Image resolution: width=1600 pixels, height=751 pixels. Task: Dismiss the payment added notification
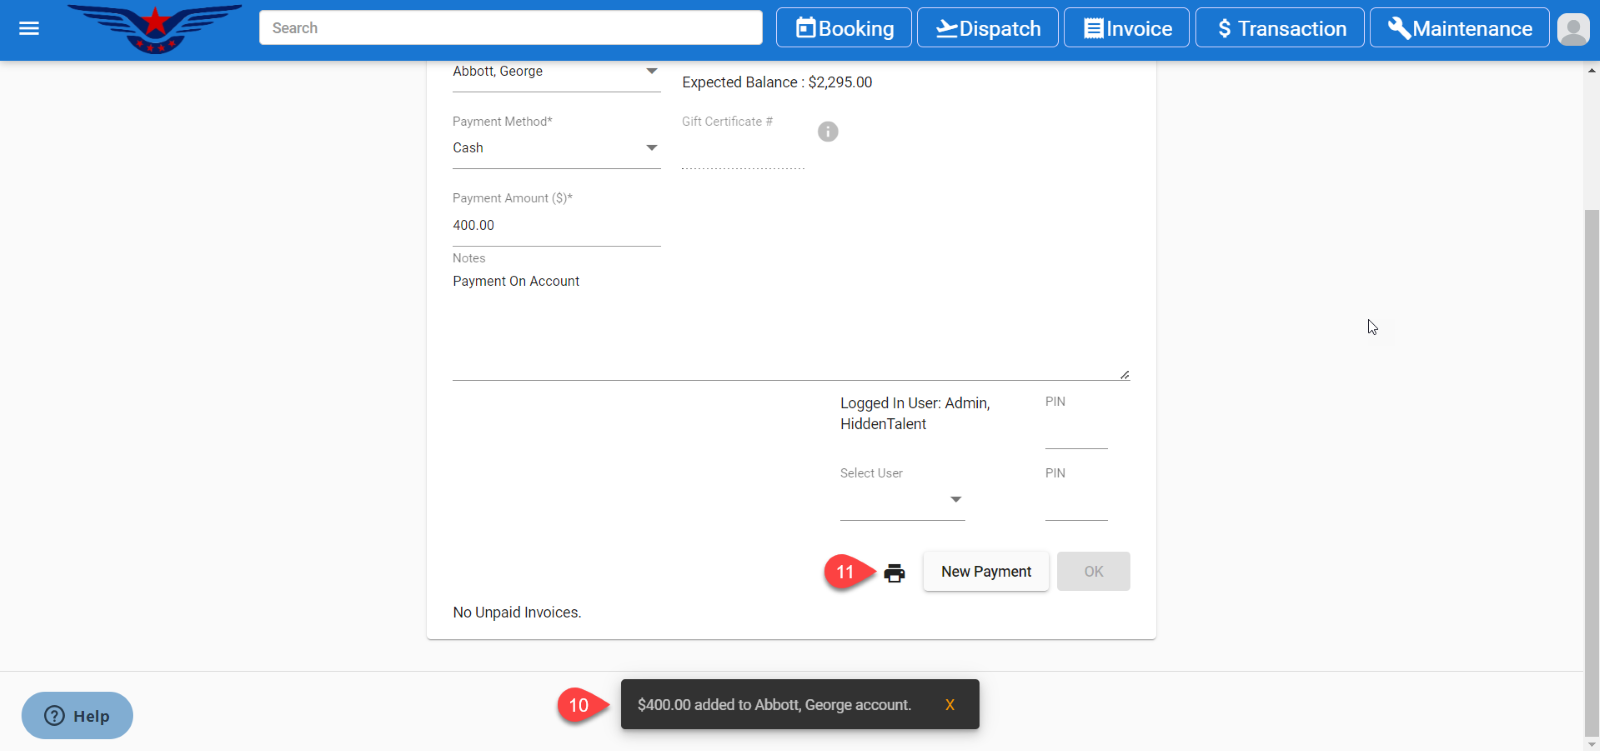(949, 705)
